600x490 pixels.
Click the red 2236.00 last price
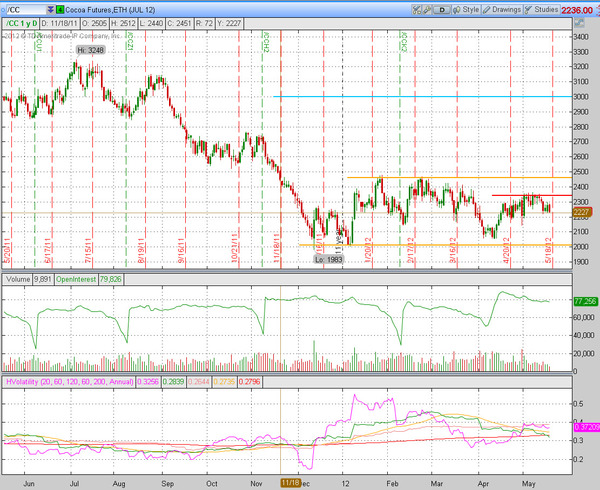[x=577, y=10]
